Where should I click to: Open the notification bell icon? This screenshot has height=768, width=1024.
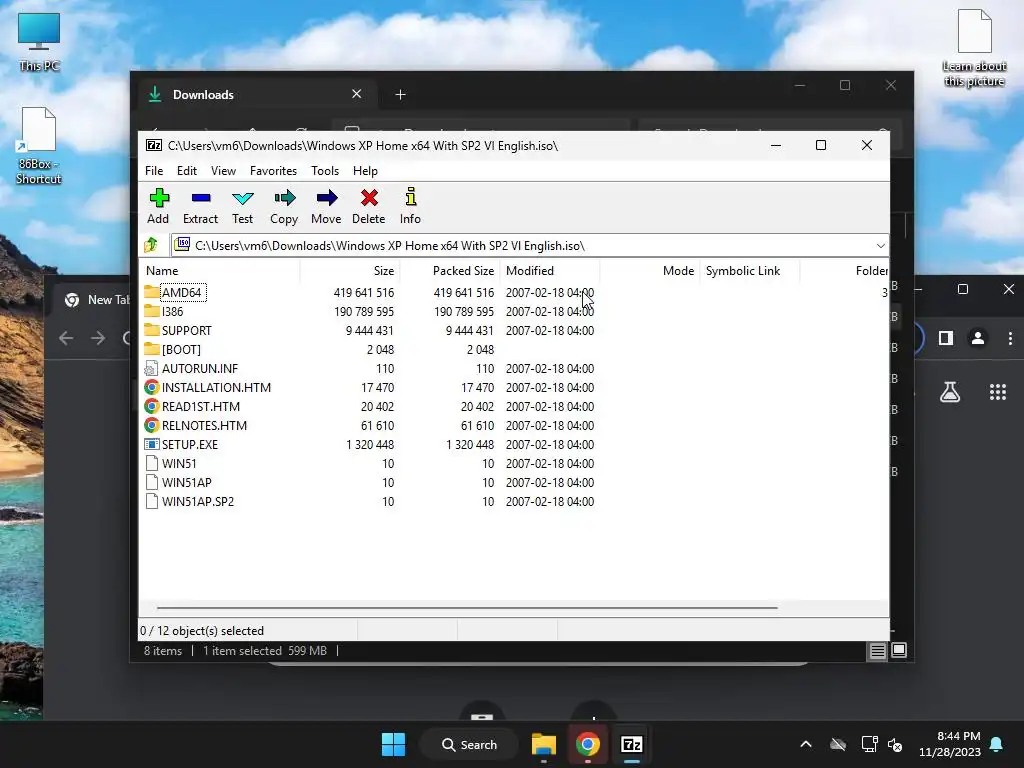click(997, 744)
